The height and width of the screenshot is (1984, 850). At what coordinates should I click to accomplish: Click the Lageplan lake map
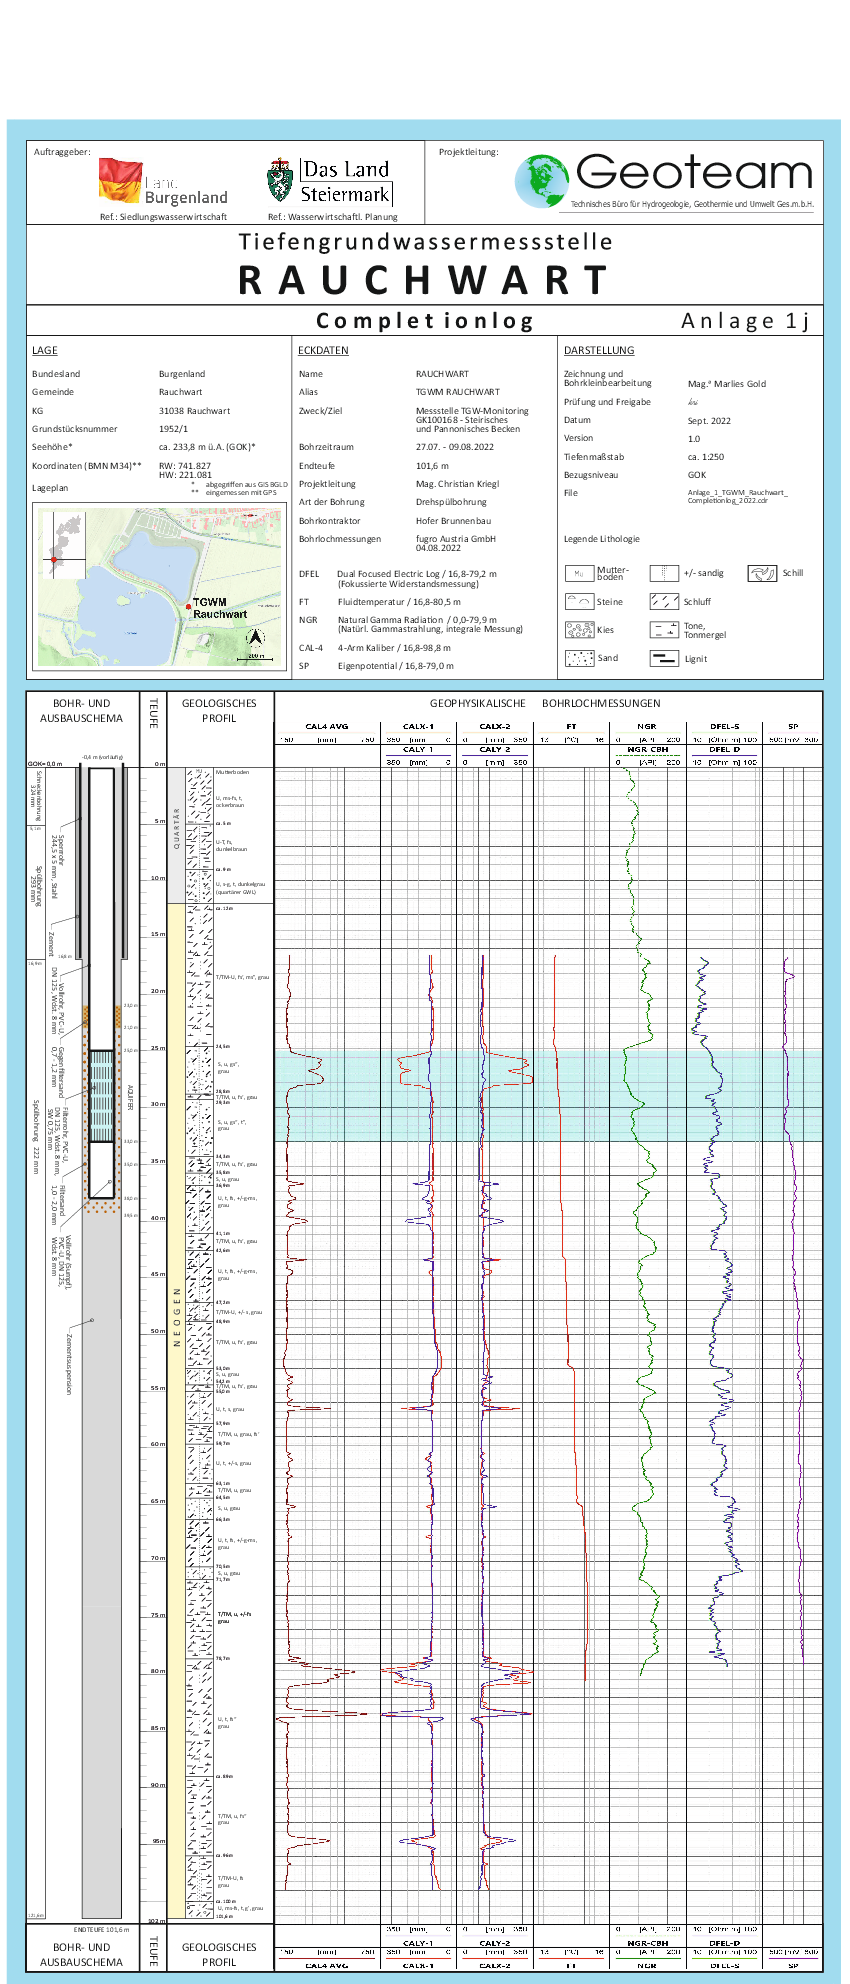click(x=160, y=588)
